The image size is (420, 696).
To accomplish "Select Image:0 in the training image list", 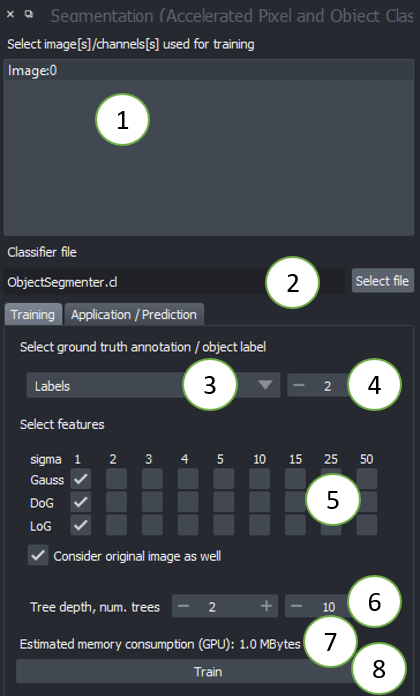I will 209,71.
